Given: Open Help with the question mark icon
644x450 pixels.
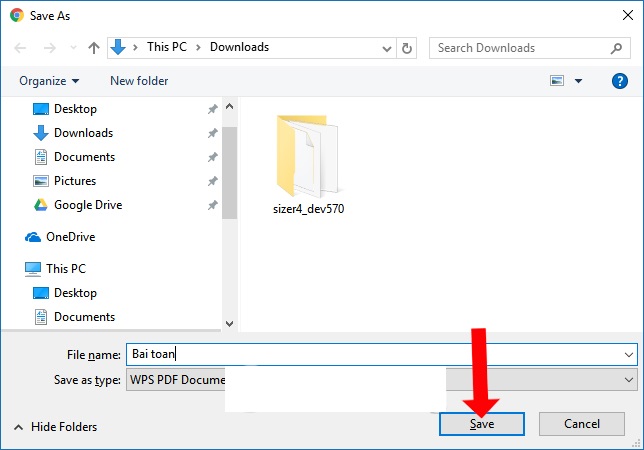Looking at the screenshot, I should pos(619,81).
